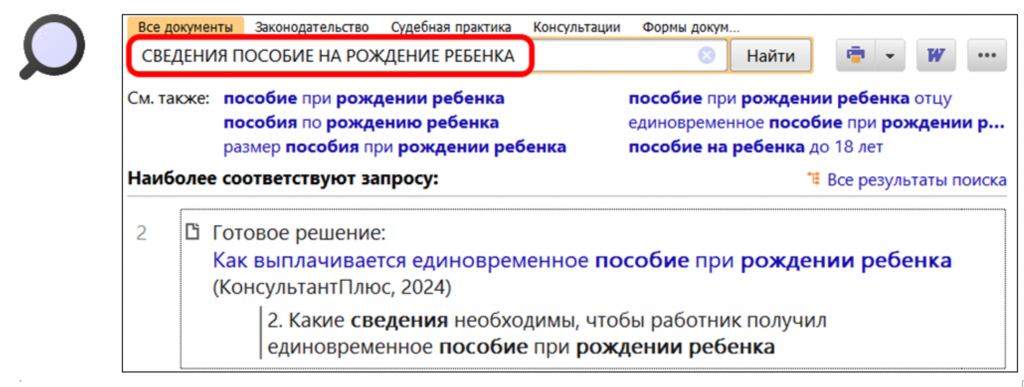The width and height of the screenshot is (1024, 387).
Task: Open section 2. Какие сведения необходимы
Action: (547, 333)
